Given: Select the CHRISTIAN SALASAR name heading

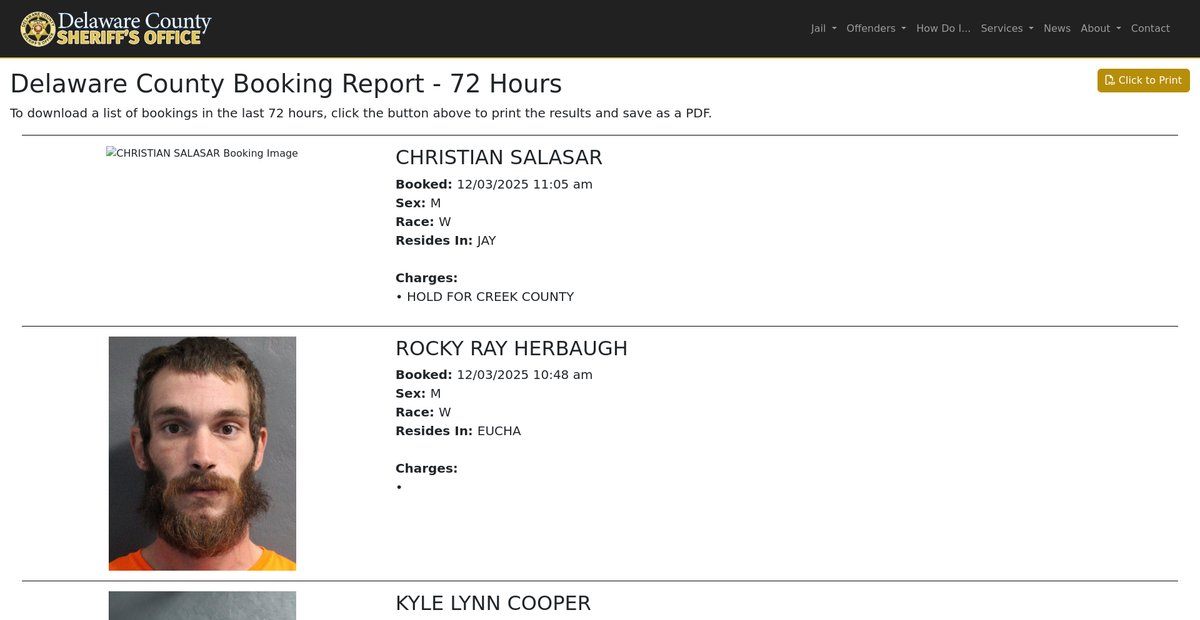Looking at the screenshot, I should pyautogui.click(x=499, y=157).
